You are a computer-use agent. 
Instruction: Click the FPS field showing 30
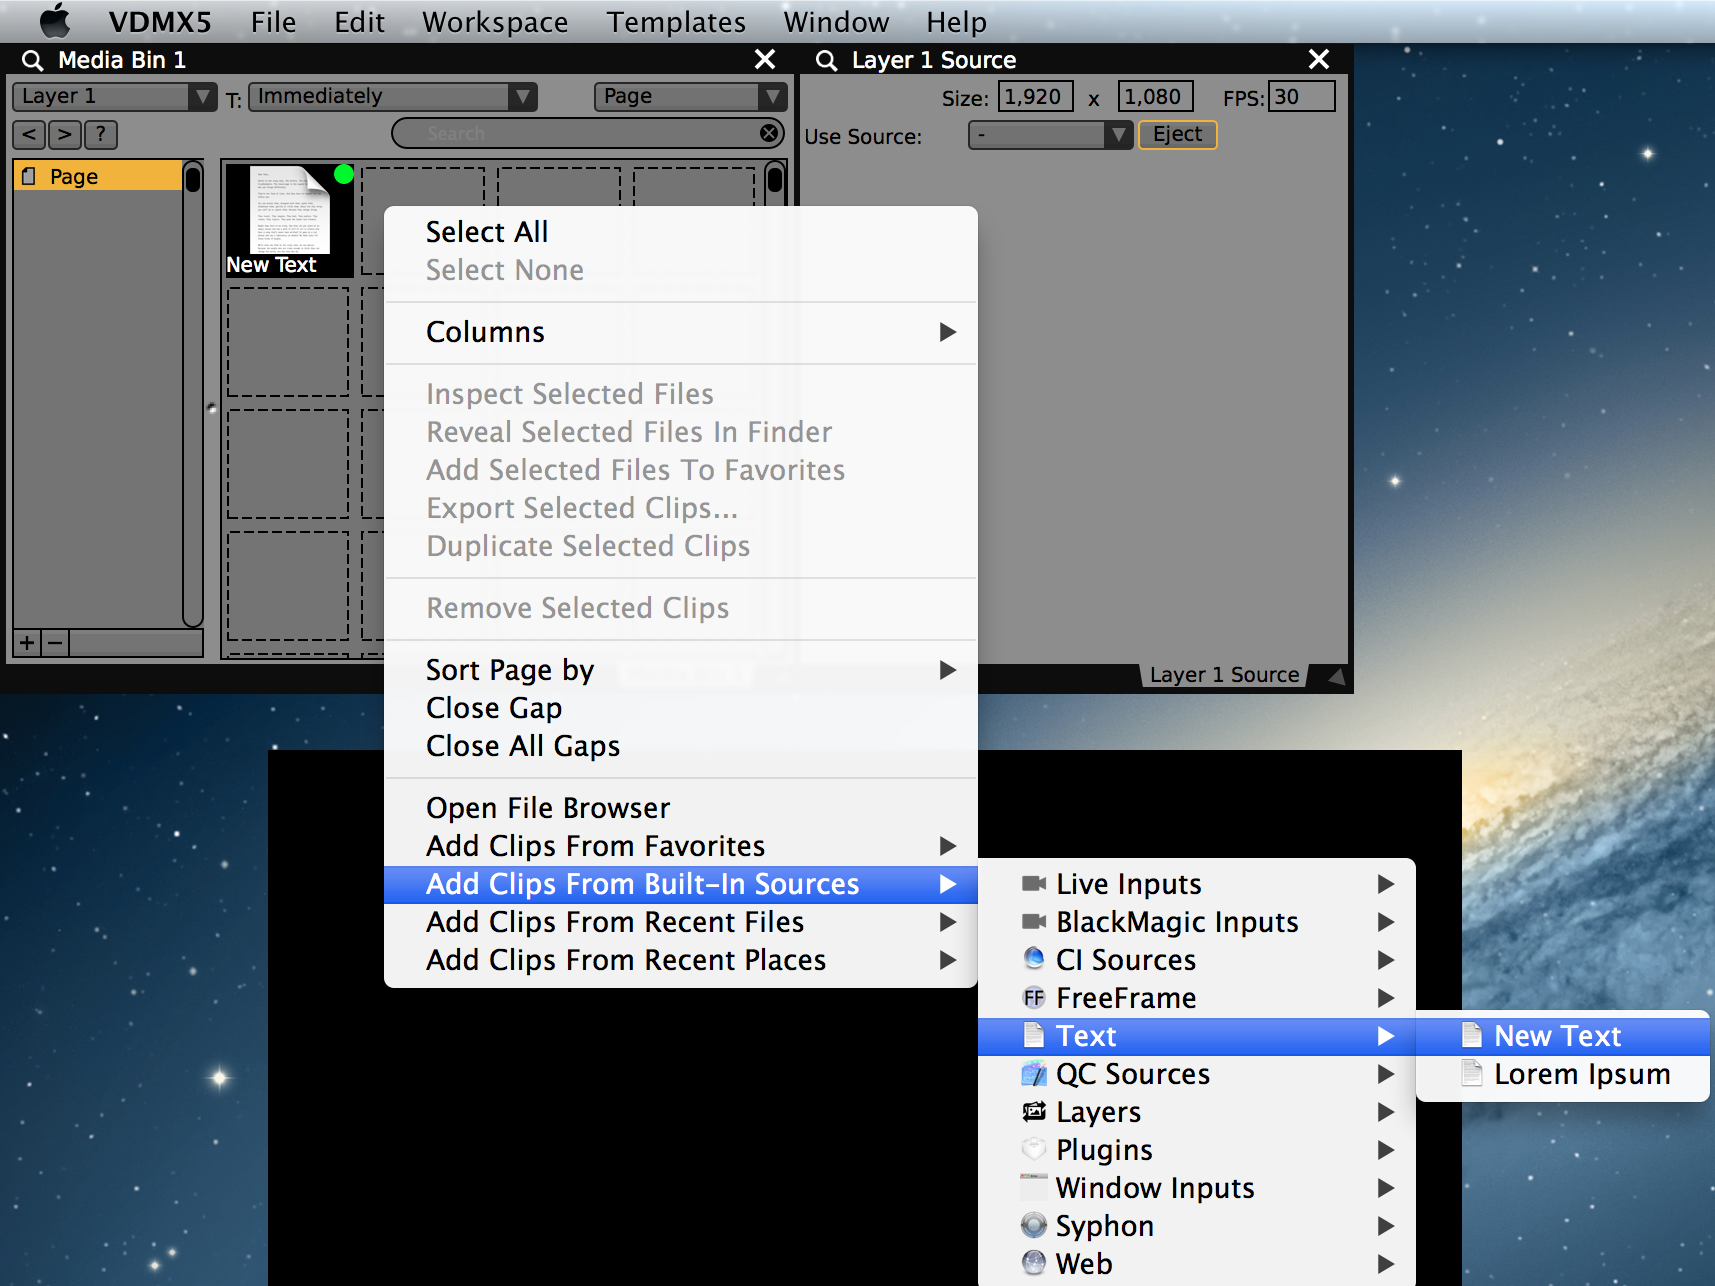[x=1301, y=97]
